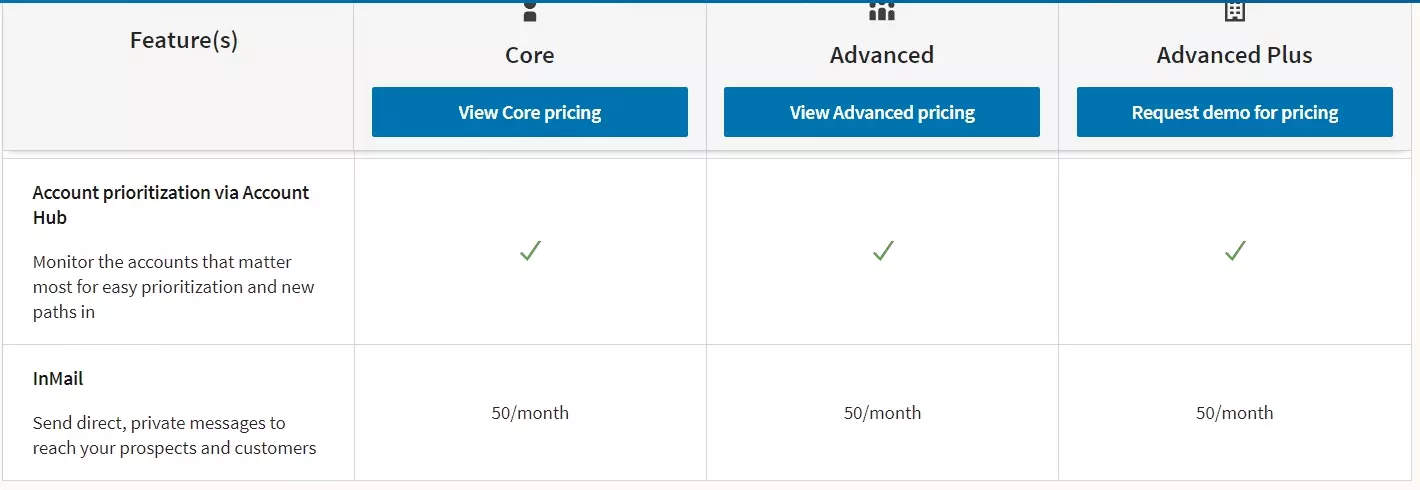Click the Account Hub description text
This screenshot has width=1420, height=490.
point(173,287)
